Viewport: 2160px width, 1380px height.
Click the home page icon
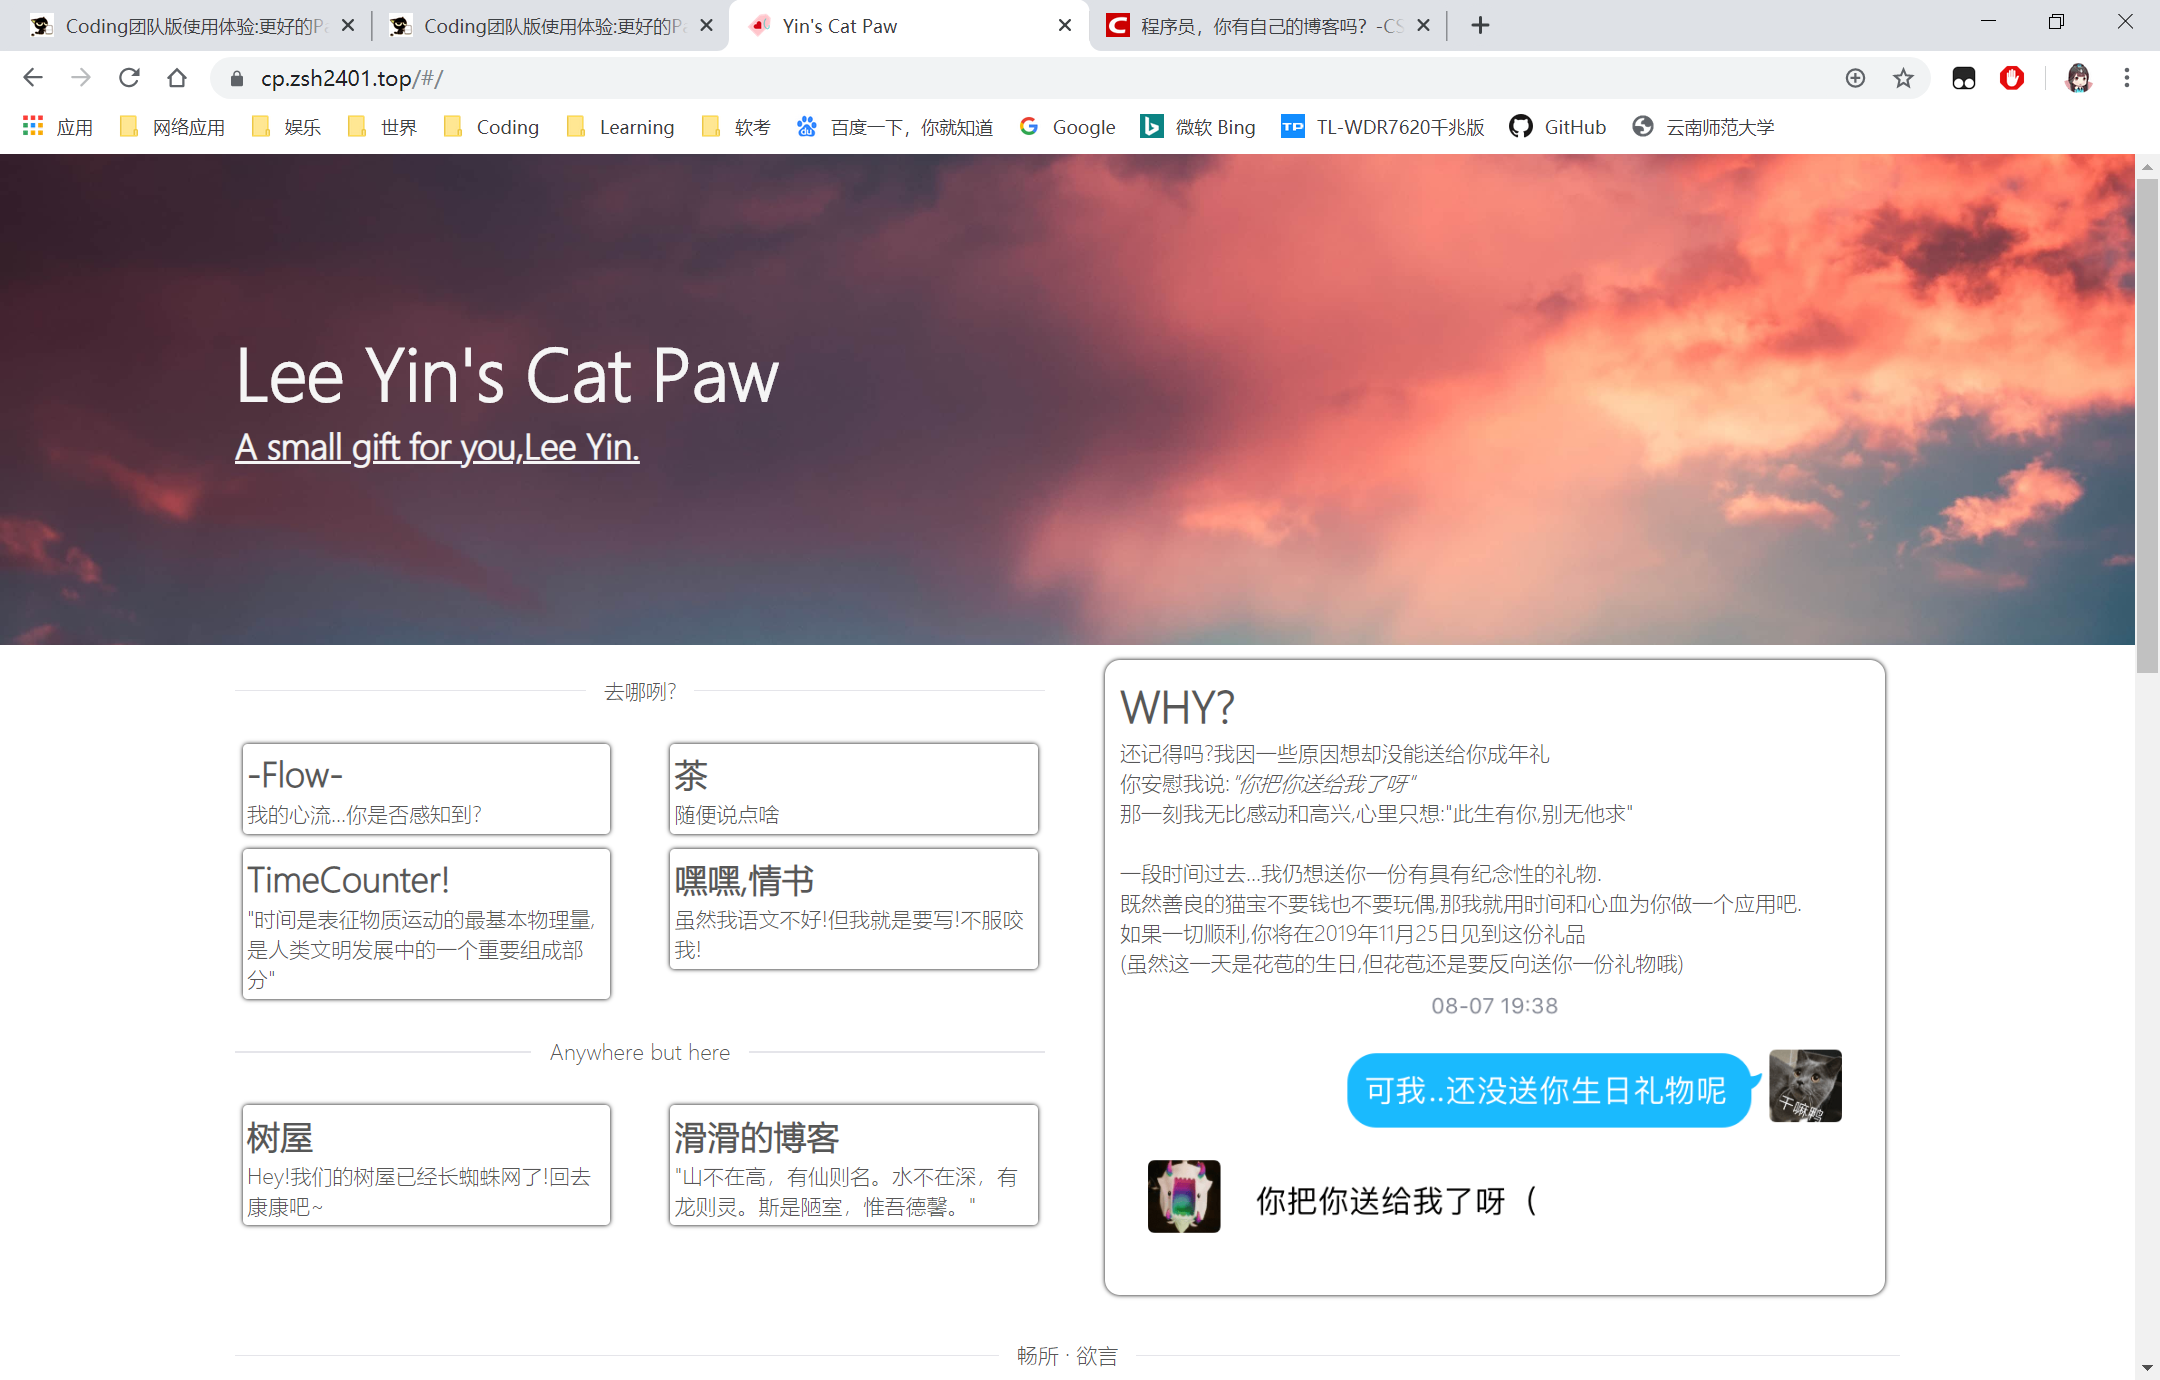coord(177,78)
